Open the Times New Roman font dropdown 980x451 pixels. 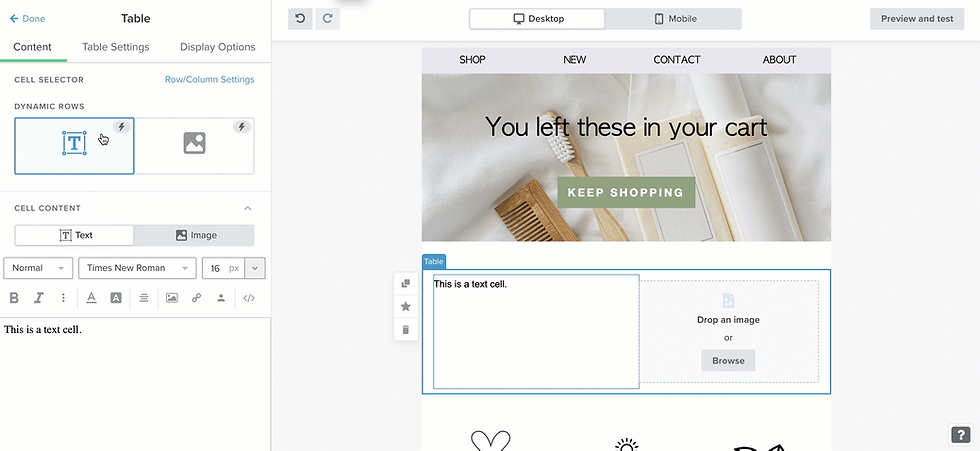[138, 268]
